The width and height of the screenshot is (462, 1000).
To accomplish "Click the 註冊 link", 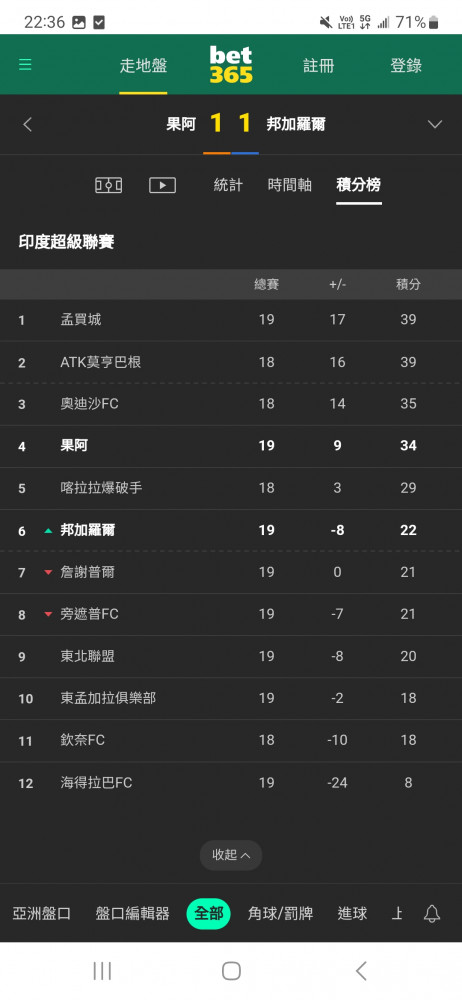I will pyautogui.click(x=318, y=66).
